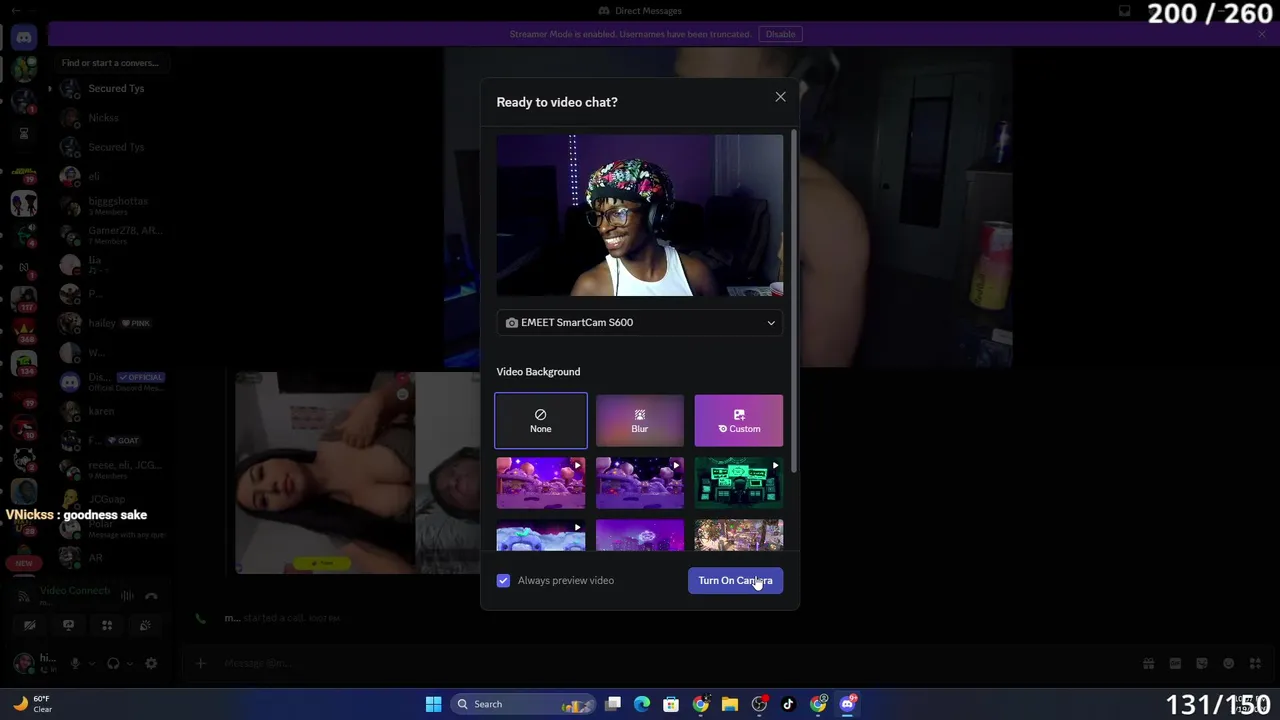1280x720 pixels.
Task: Click the user avatar in bottom panel
Action: (x=24, y=663)
